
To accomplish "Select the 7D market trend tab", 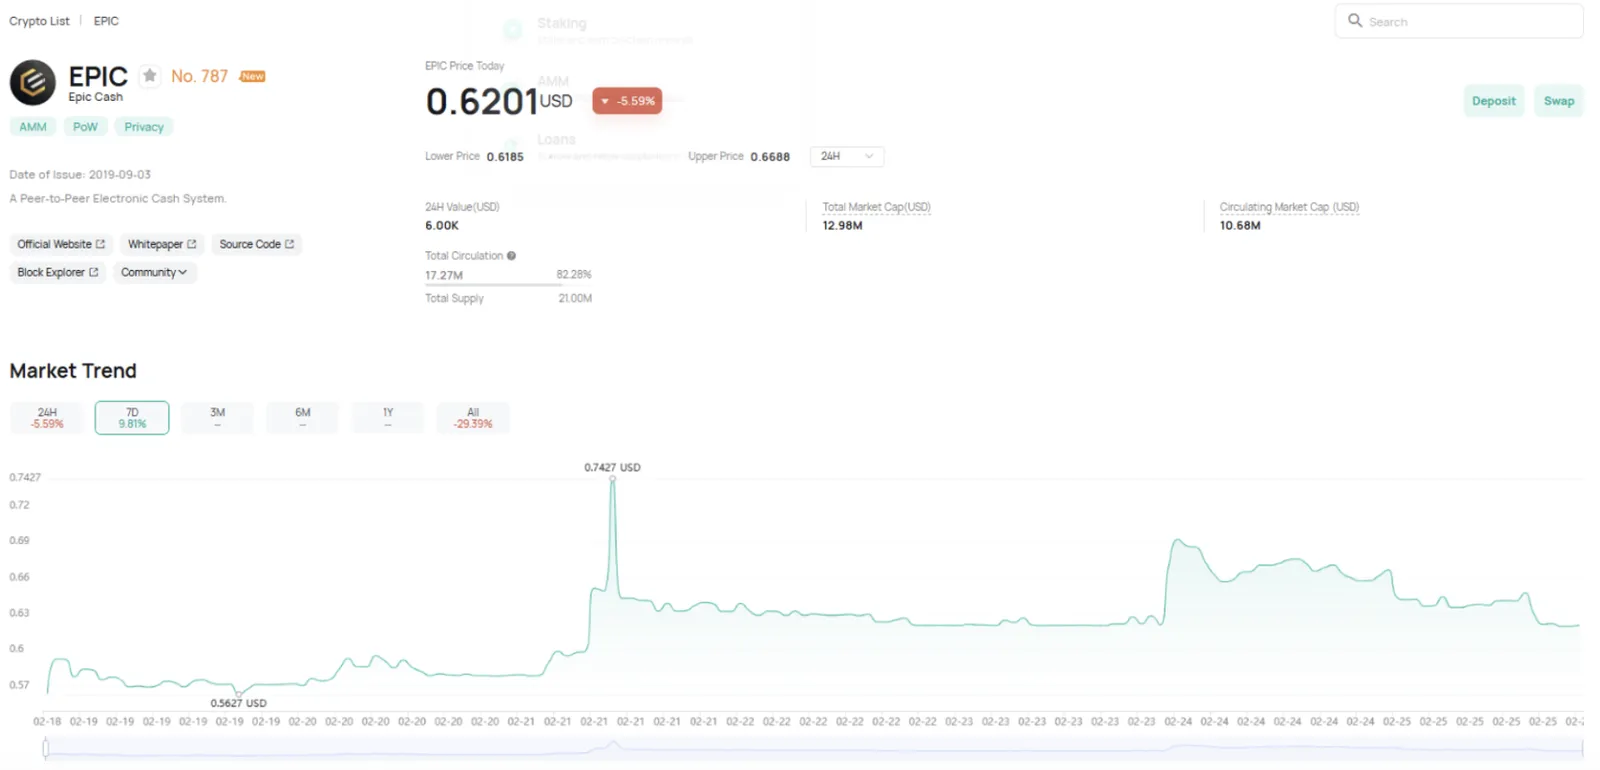I will (132, 418).
